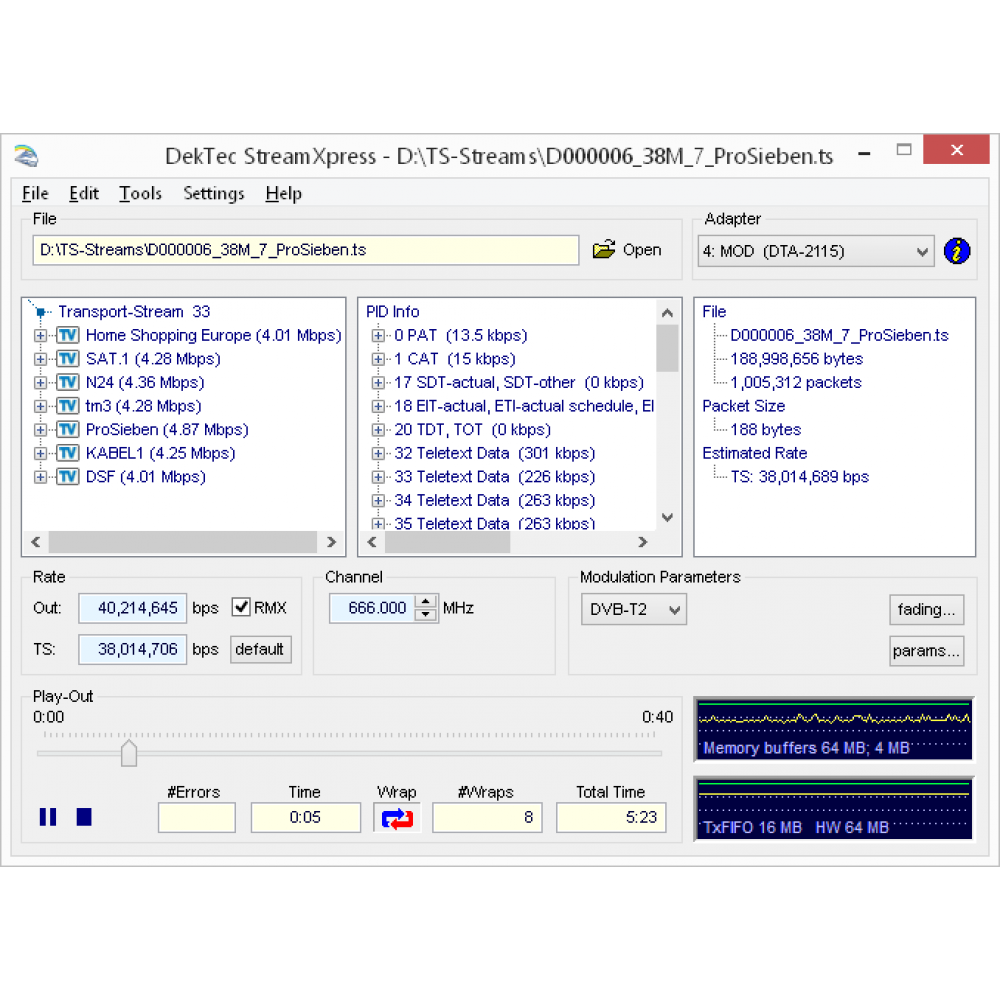Pause playback with the pause button
Screen dimensions: 1000x1000
click(48, 817)
